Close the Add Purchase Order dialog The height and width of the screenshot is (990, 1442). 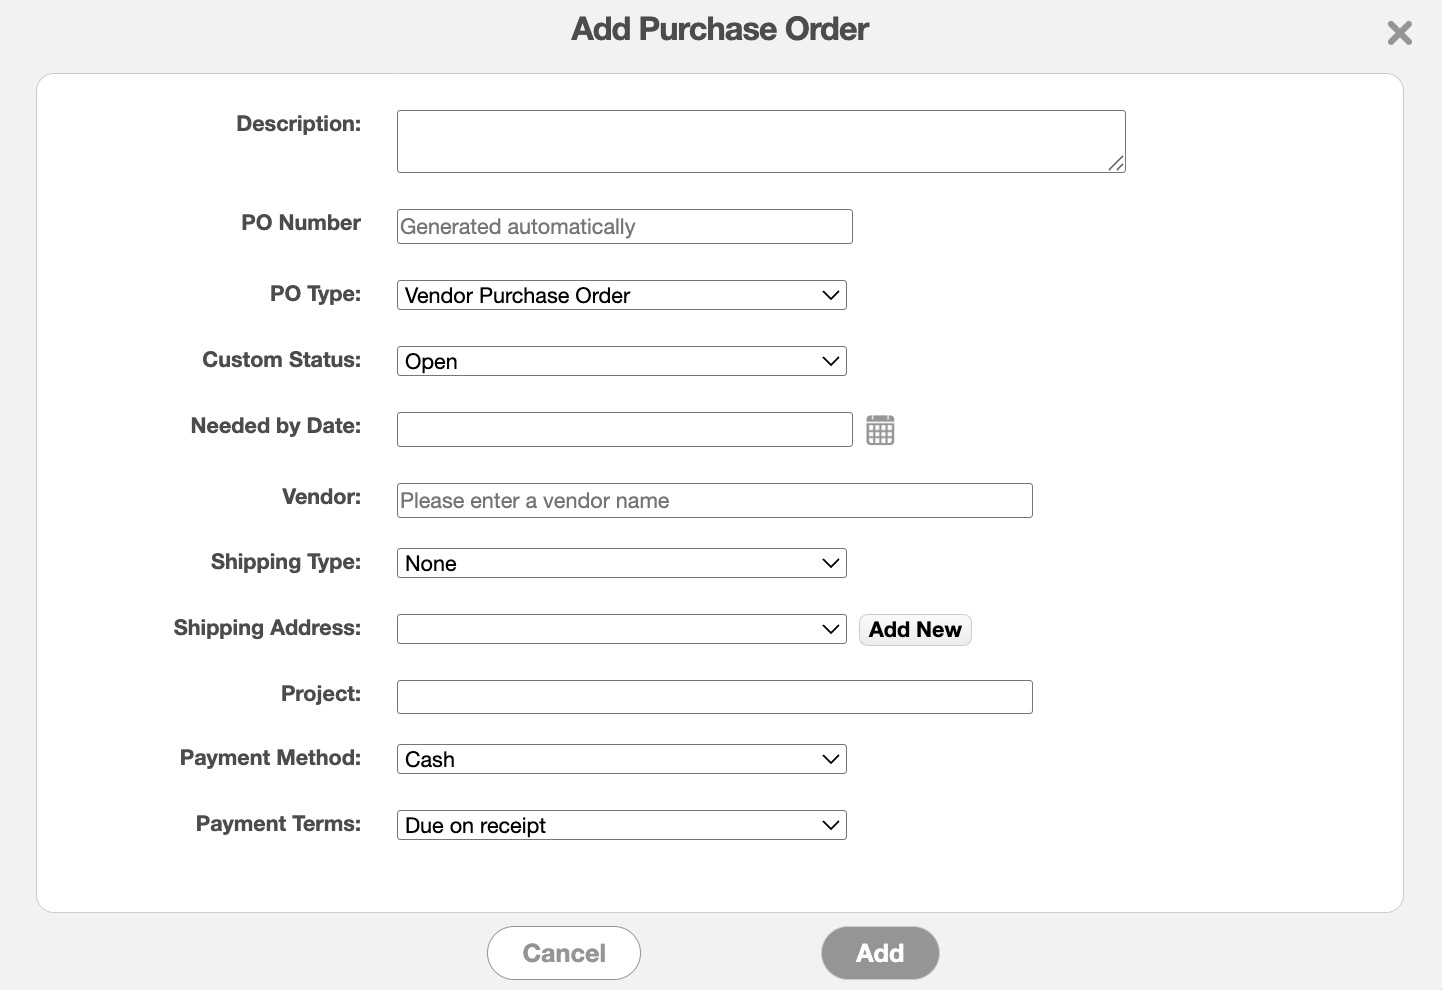(x=1399, y=33)
